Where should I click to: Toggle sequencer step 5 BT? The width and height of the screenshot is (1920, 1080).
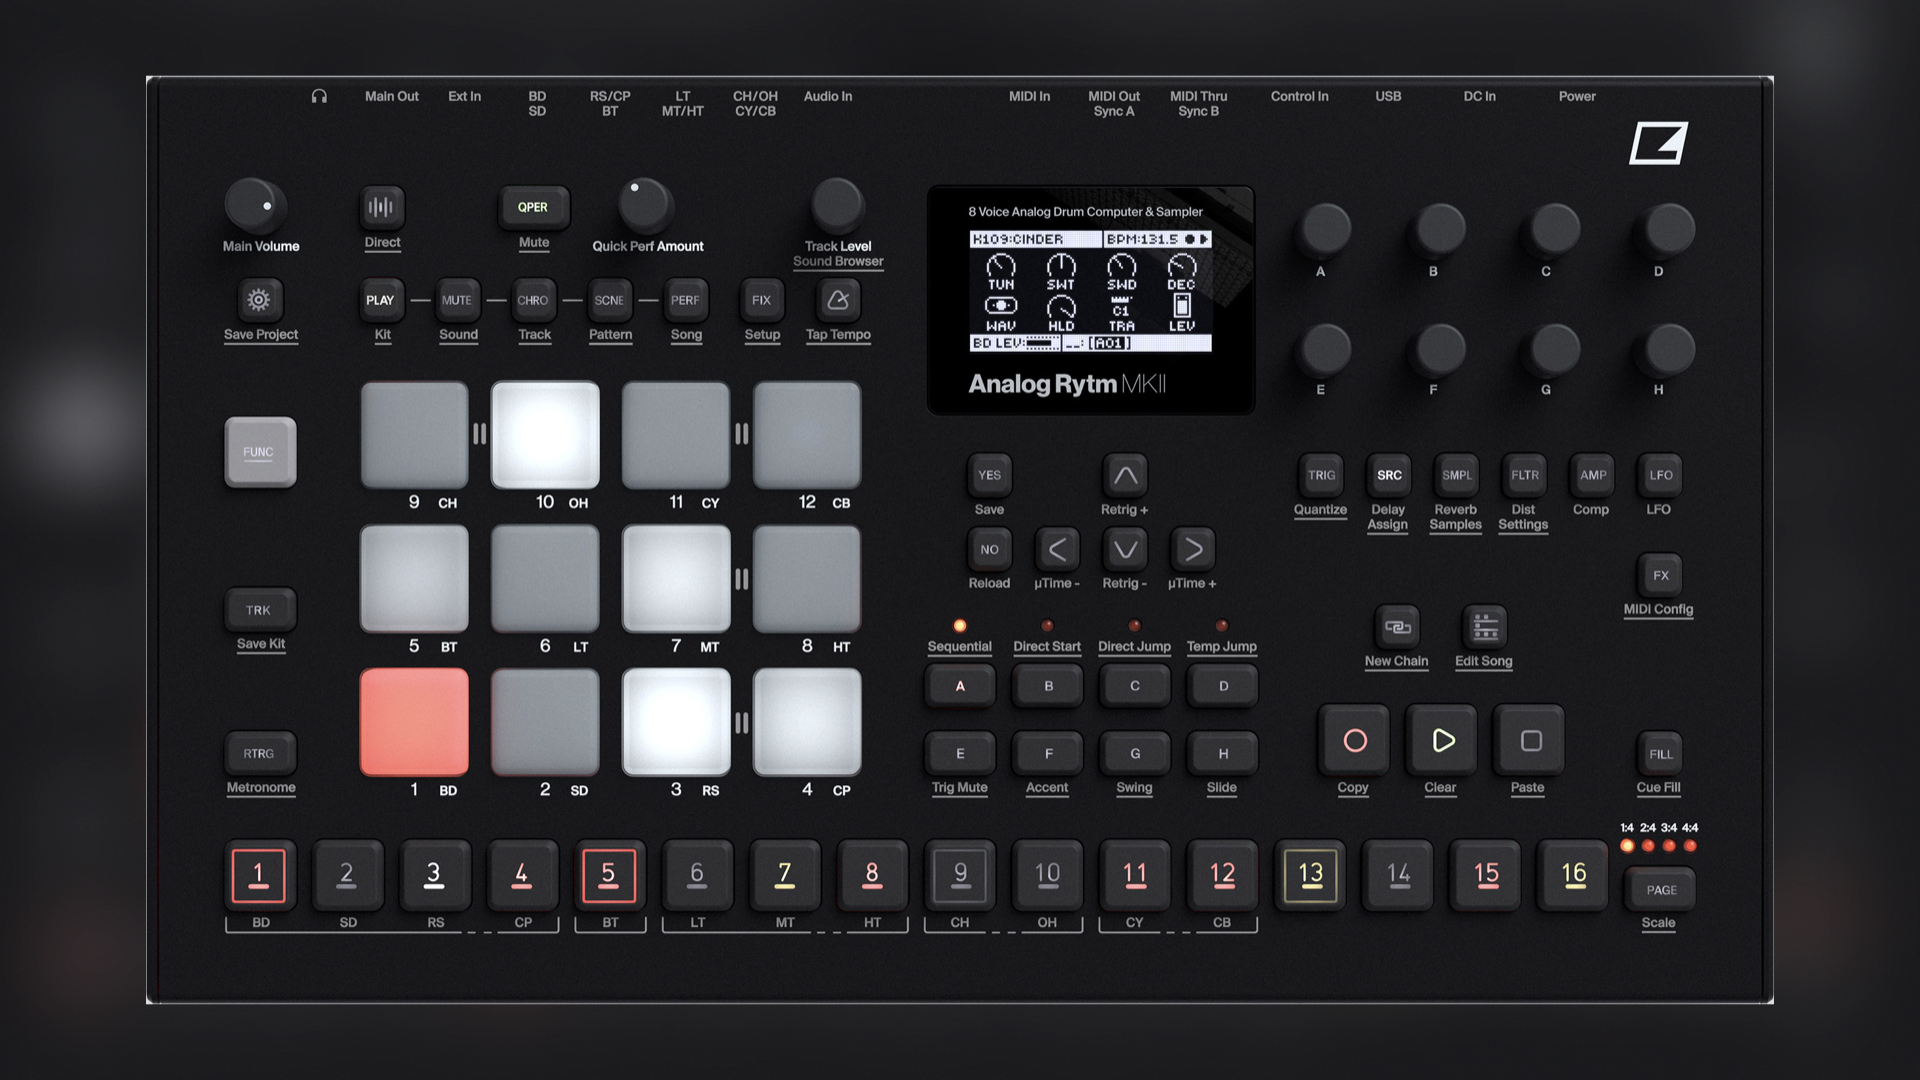pos(609,875)
